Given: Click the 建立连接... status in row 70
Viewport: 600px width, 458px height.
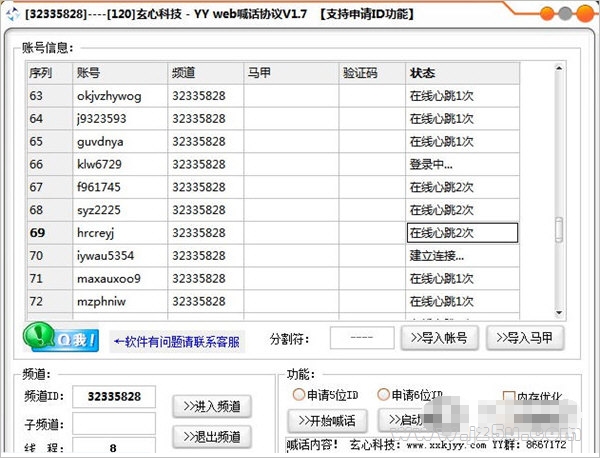Looking at the screenshot, I should coord(463,256).
